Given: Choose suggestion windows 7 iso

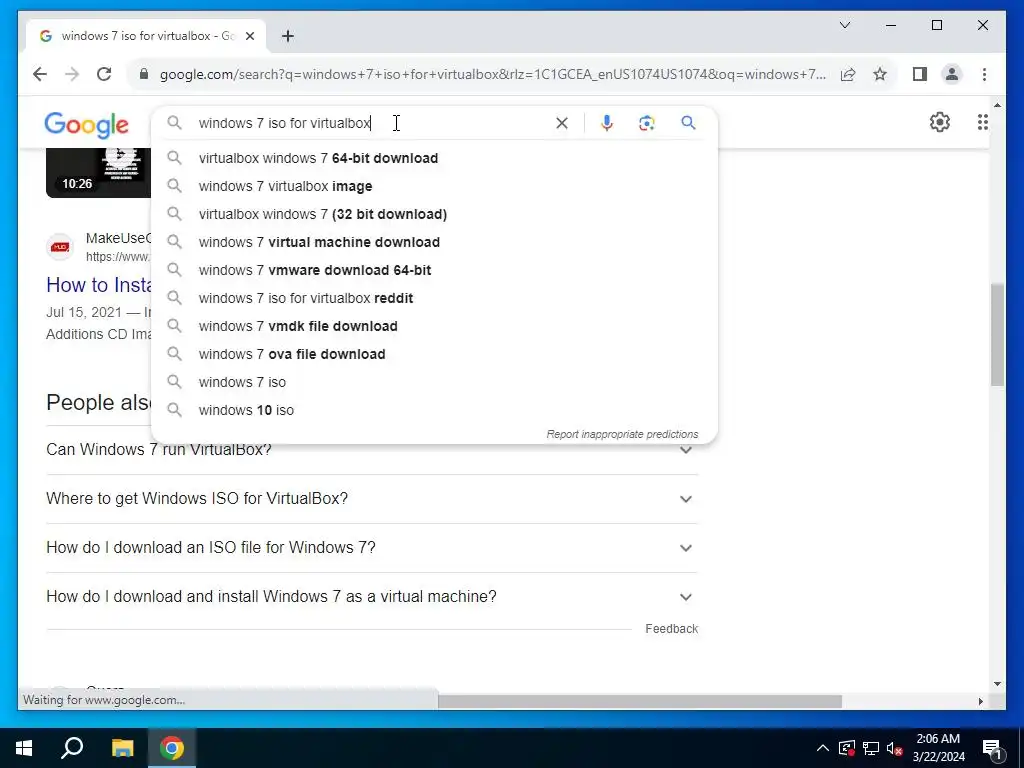Looking at the screenshot, I should (x=434, y=383).
